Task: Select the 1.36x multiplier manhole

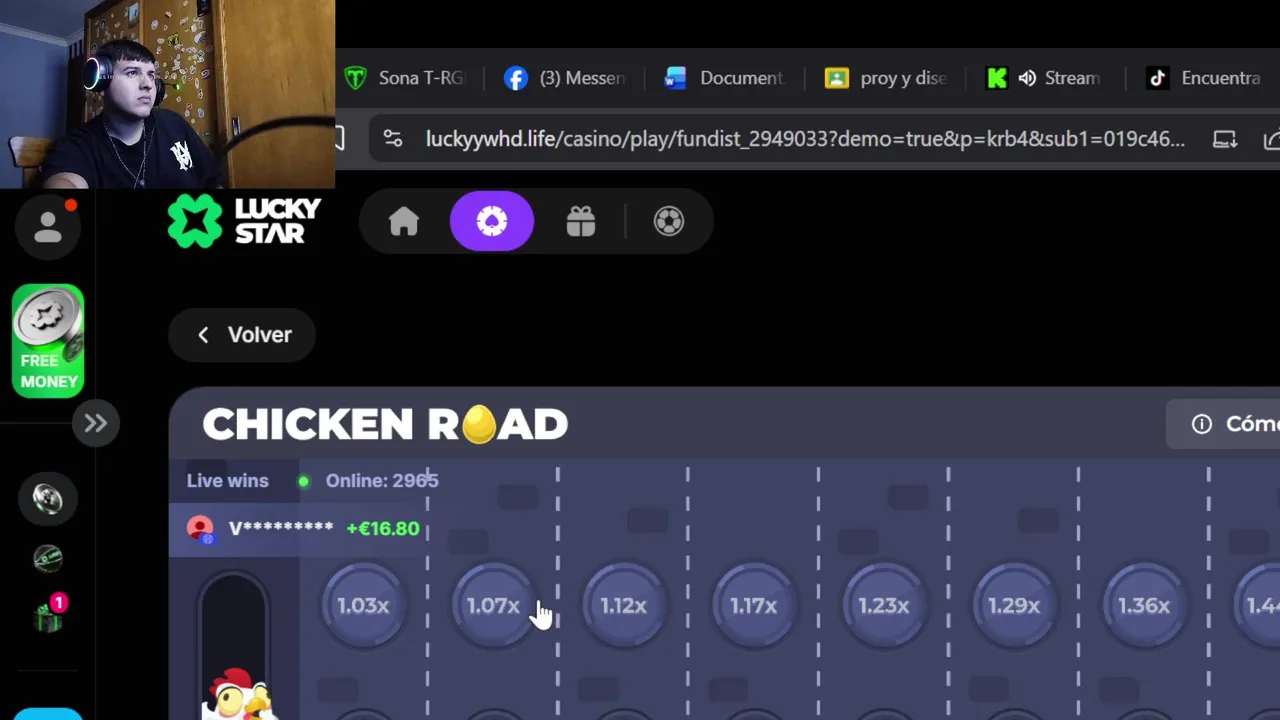Action: click(1144, 606)
